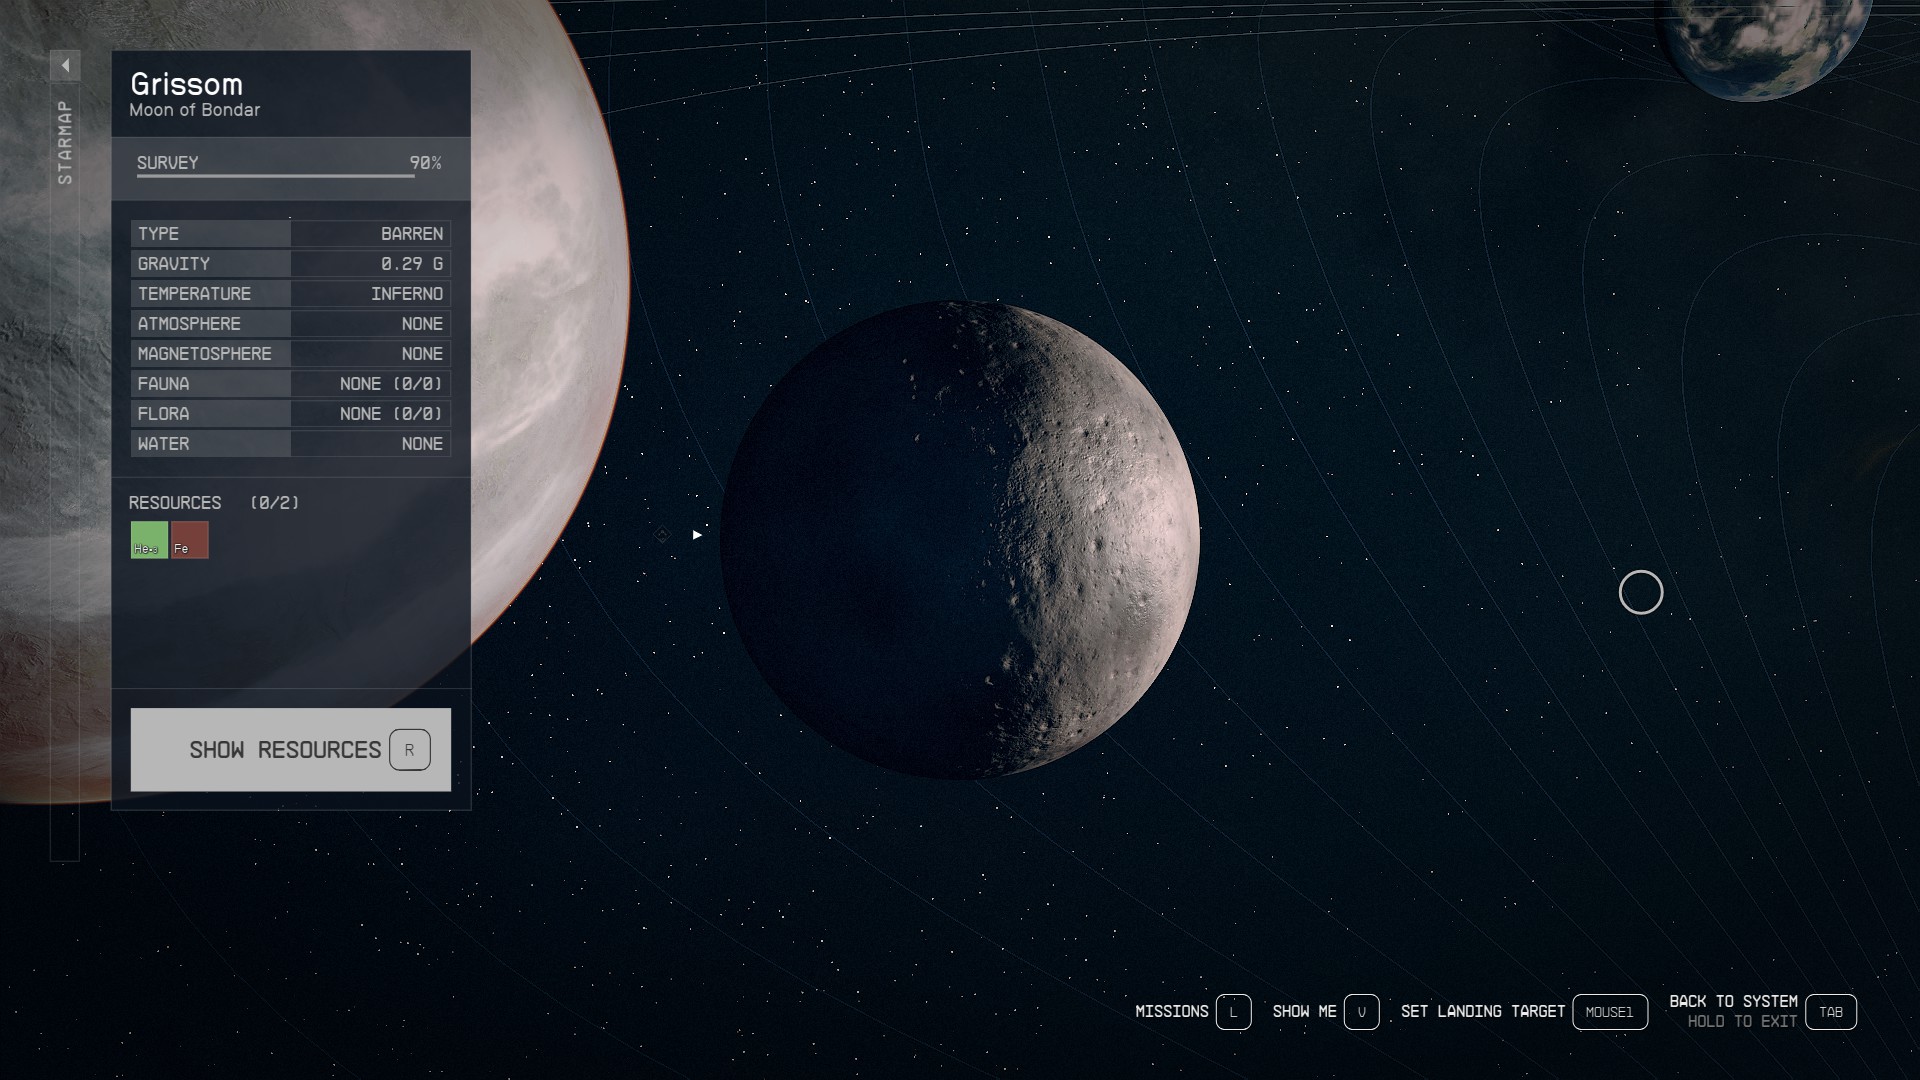Image resolution: width=1920 pixels, height=1080 pixels.
Task: Click the V key icon for Show Me
Action: point(1362,1012)
